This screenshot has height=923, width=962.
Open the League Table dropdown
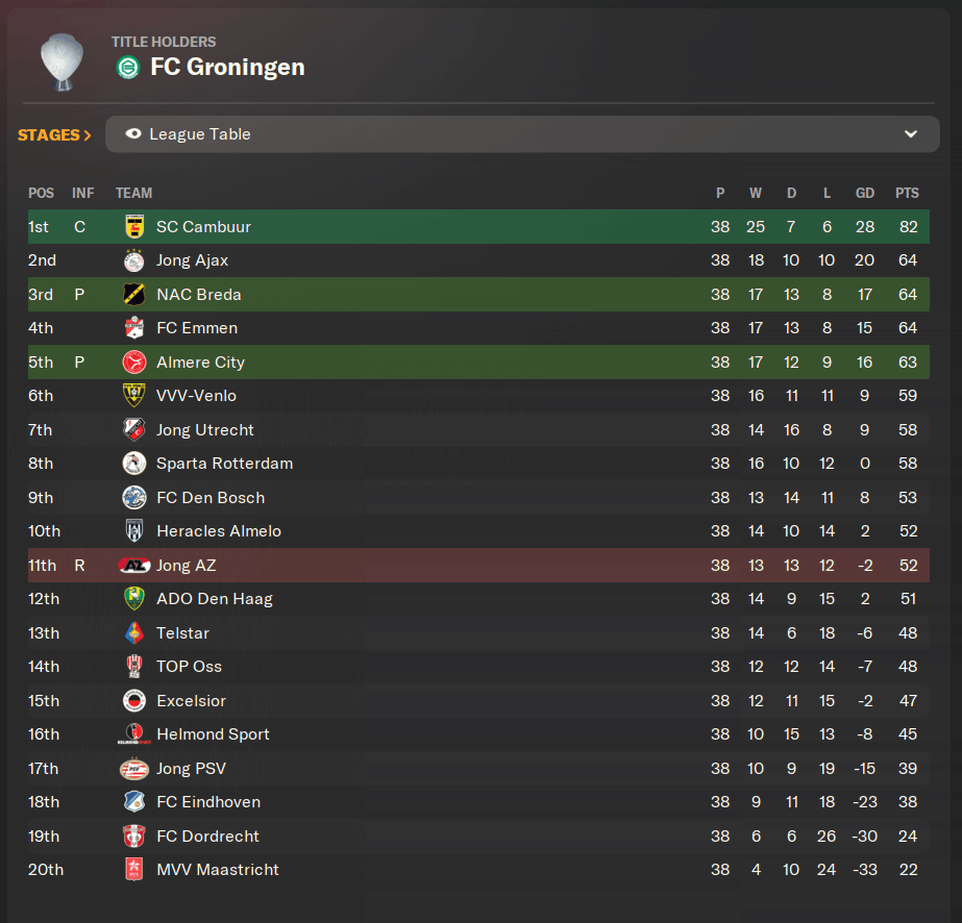[522, 134]
